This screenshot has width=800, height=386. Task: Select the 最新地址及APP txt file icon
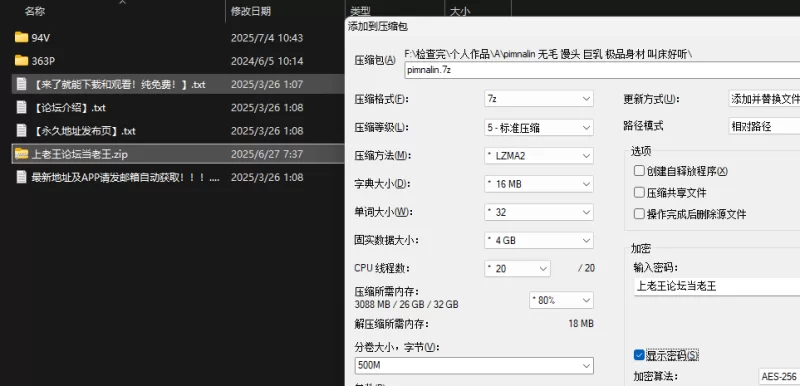point(21,177)
